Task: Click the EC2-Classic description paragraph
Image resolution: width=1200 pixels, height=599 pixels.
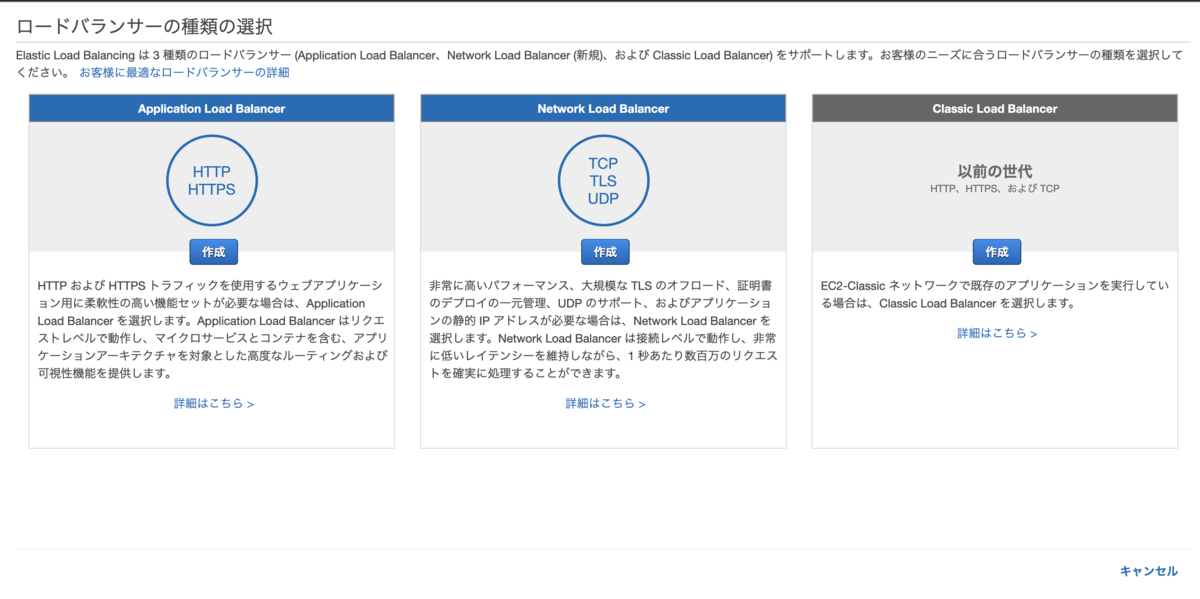Action: coord(994,295)
